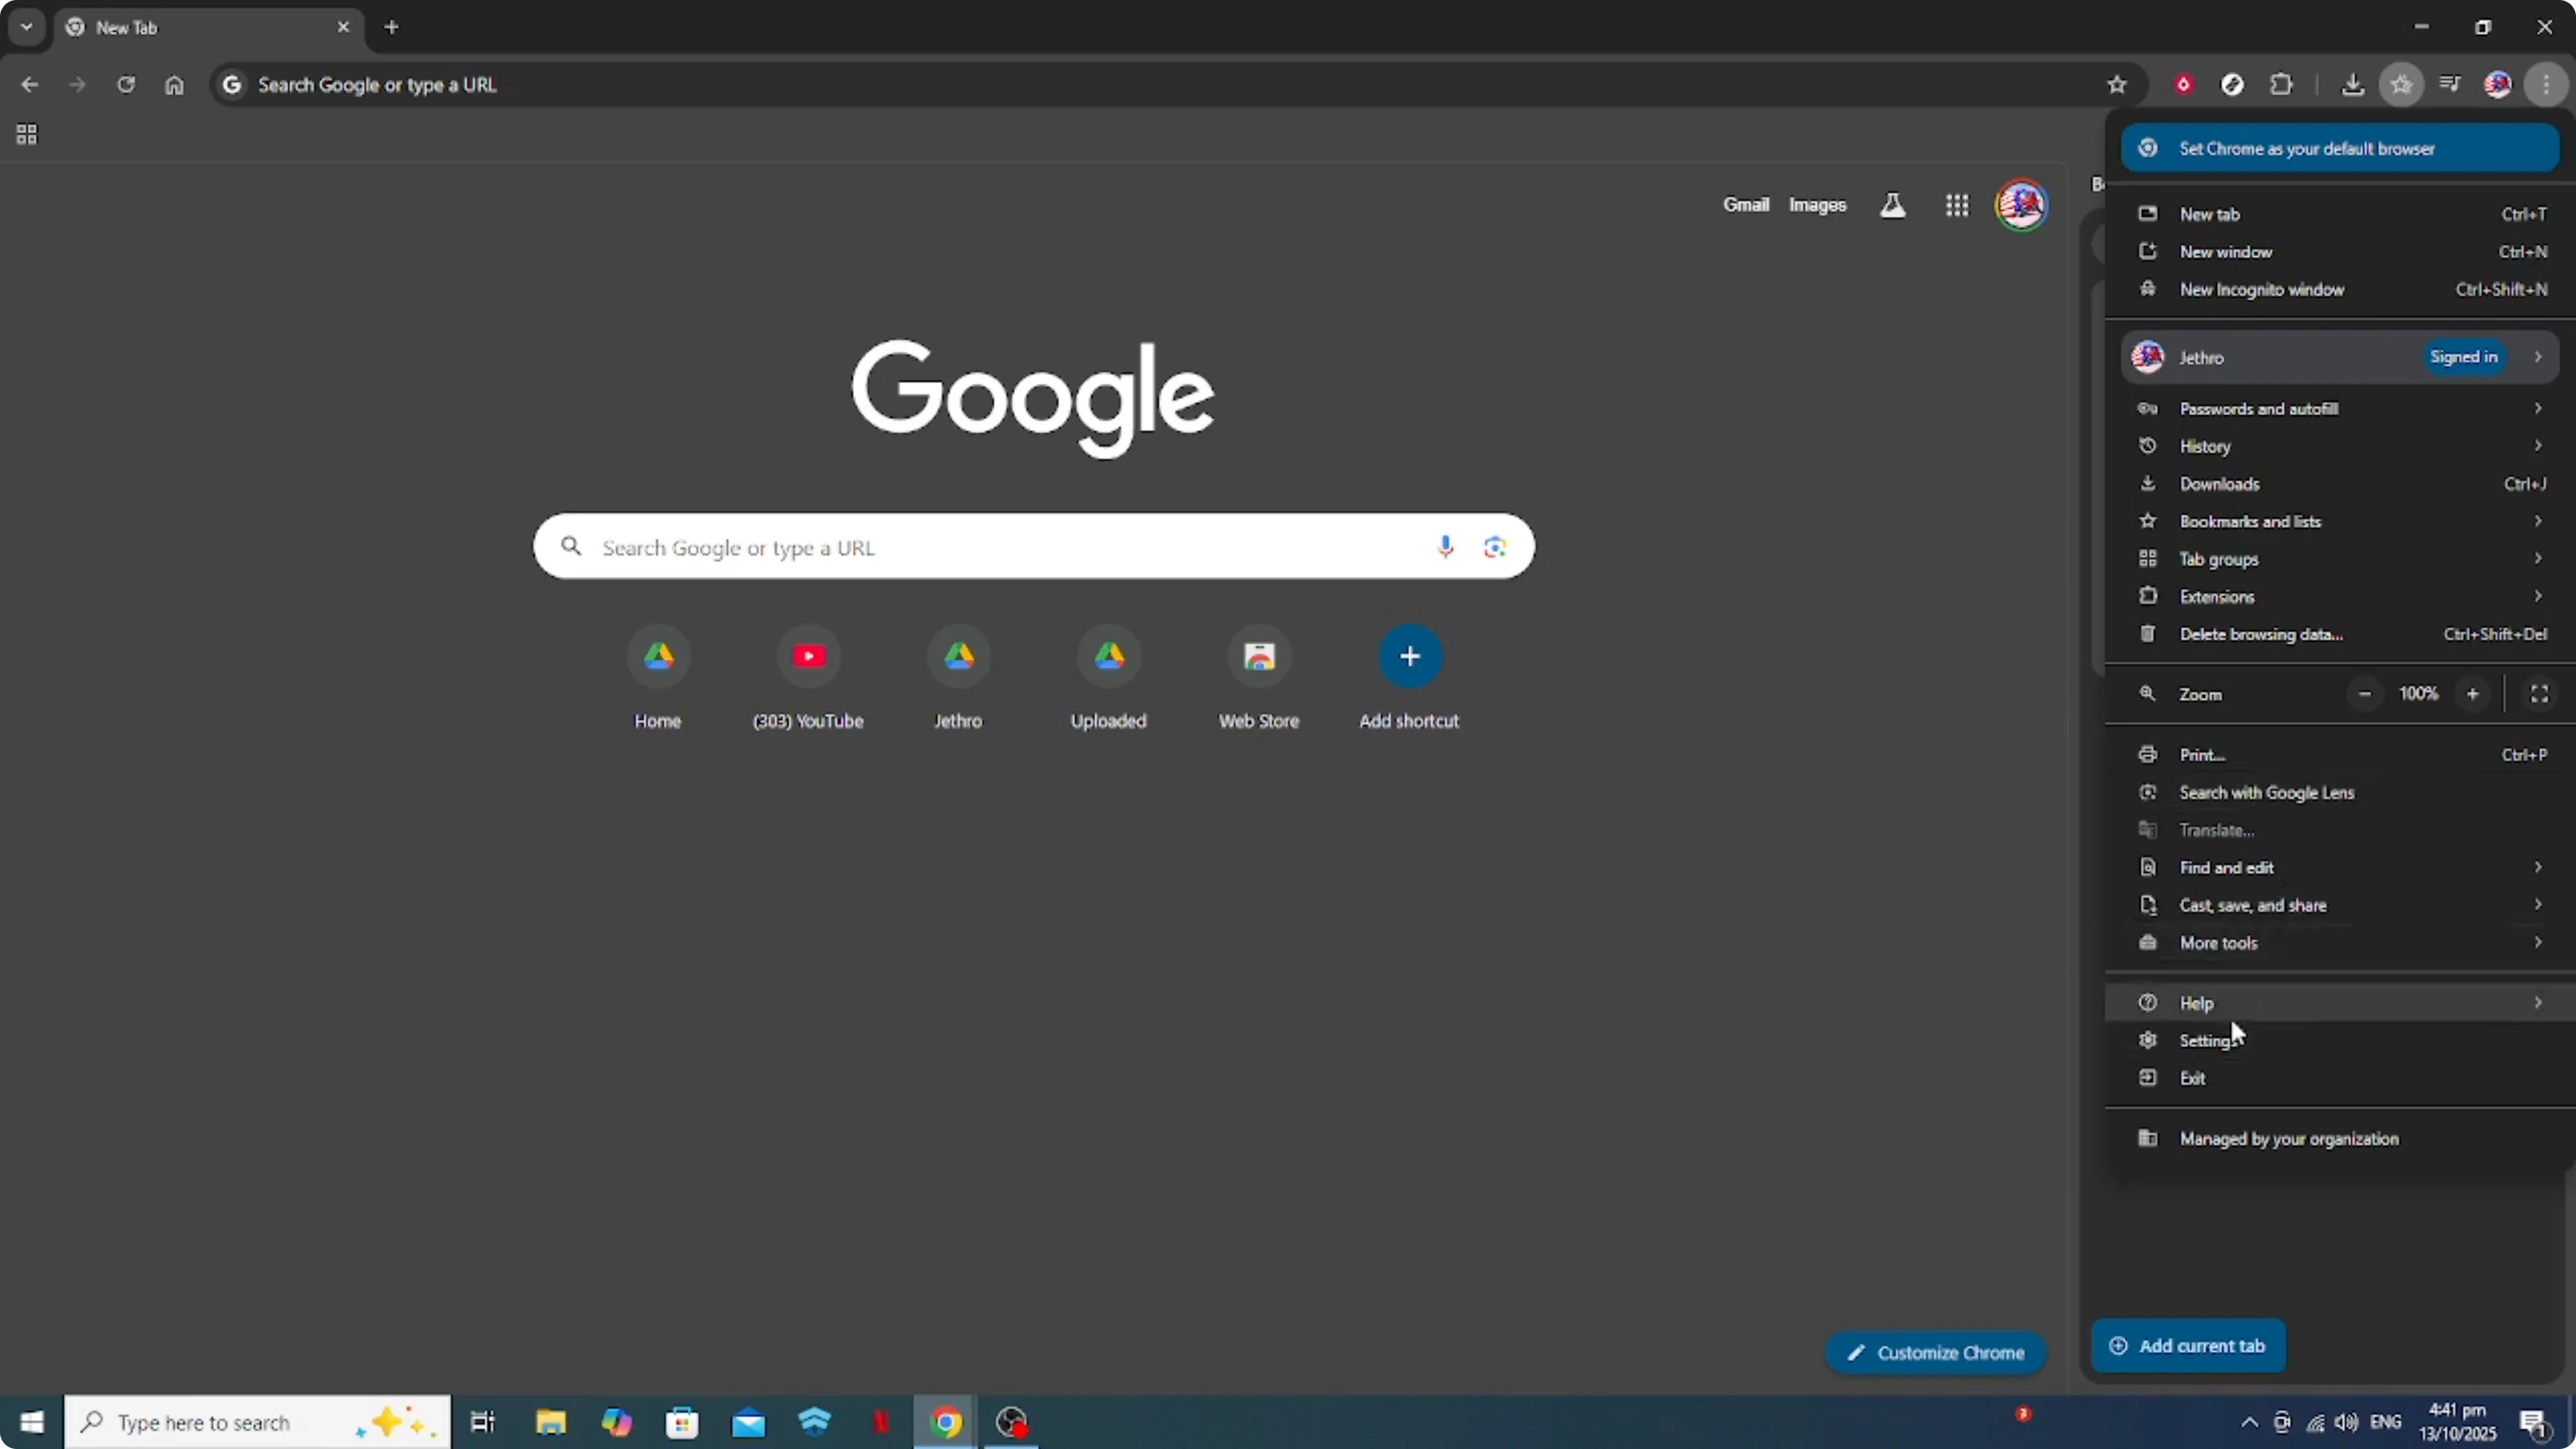Open the Gmail link

1746,205
